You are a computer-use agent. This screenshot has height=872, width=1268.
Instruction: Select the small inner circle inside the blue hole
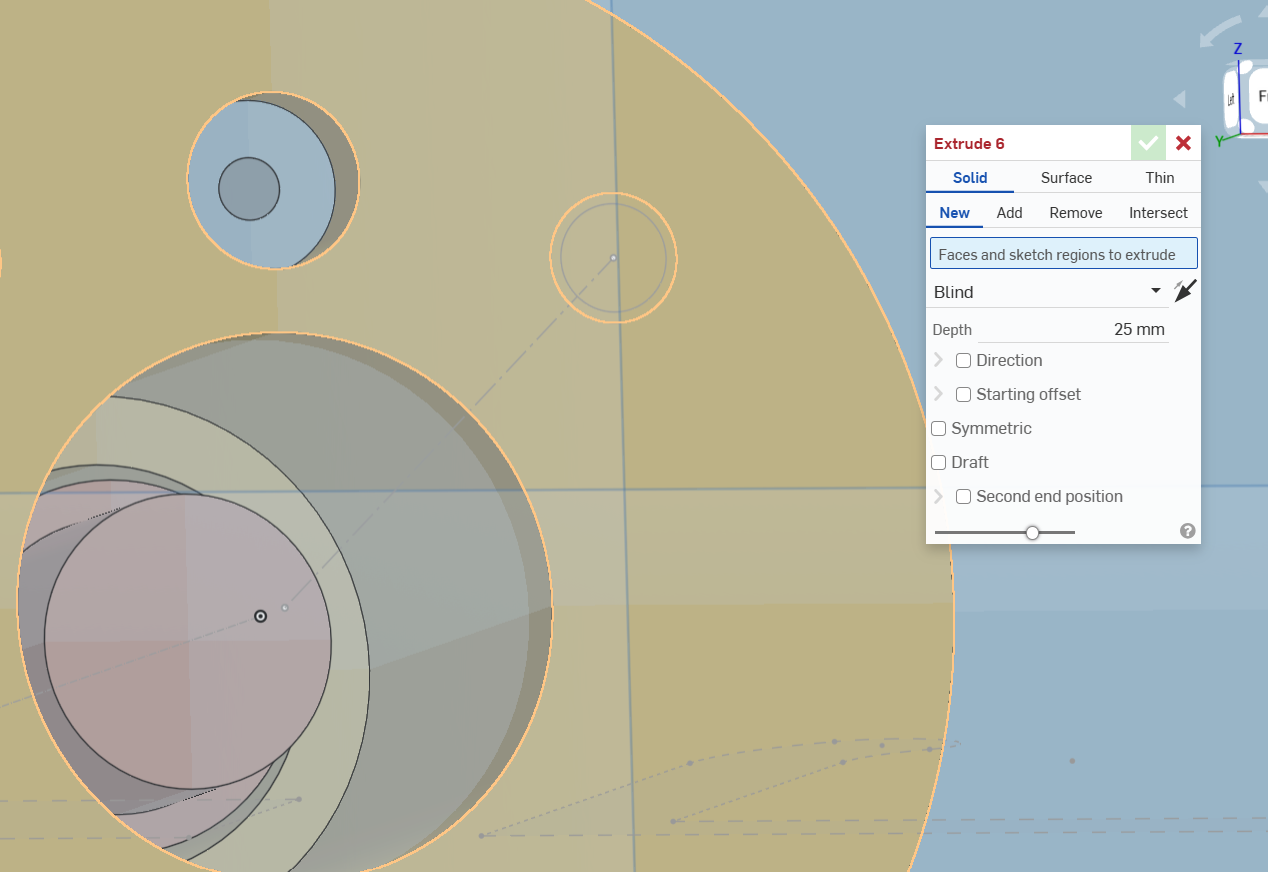(249, 188)
